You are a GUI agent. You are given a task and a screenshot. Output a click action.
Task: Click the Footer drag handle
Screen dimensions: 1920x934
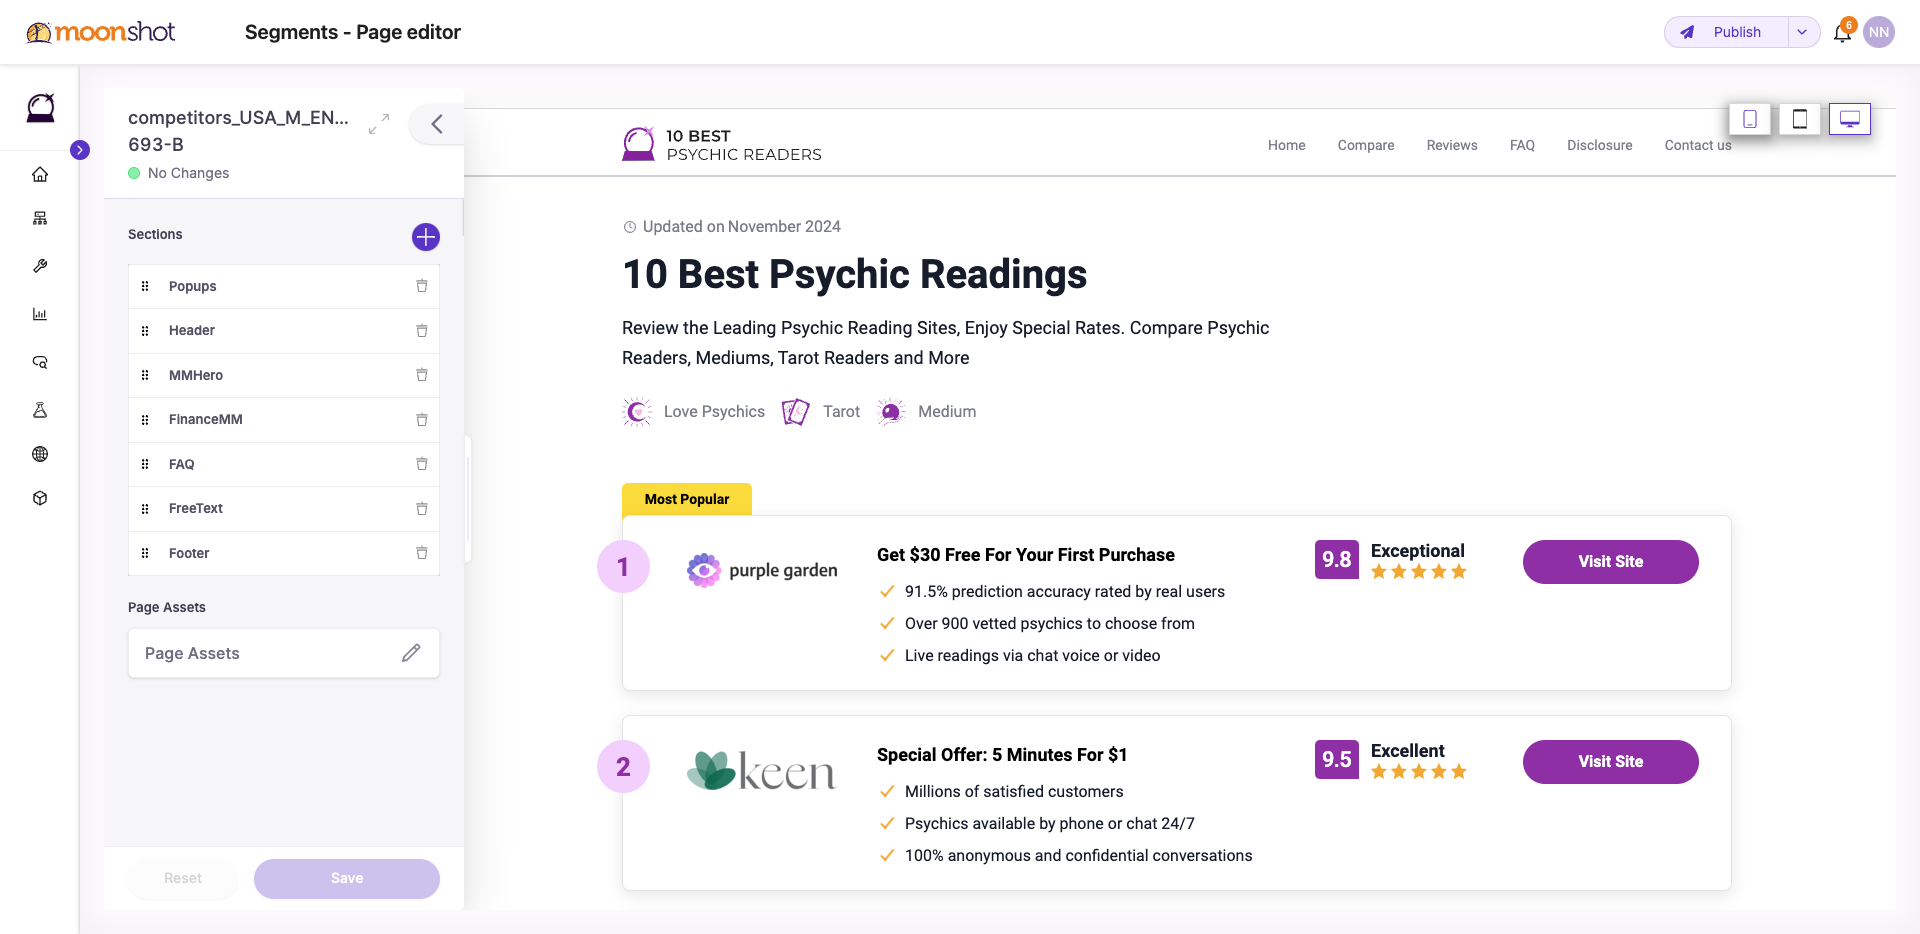[x=145, y=553]
